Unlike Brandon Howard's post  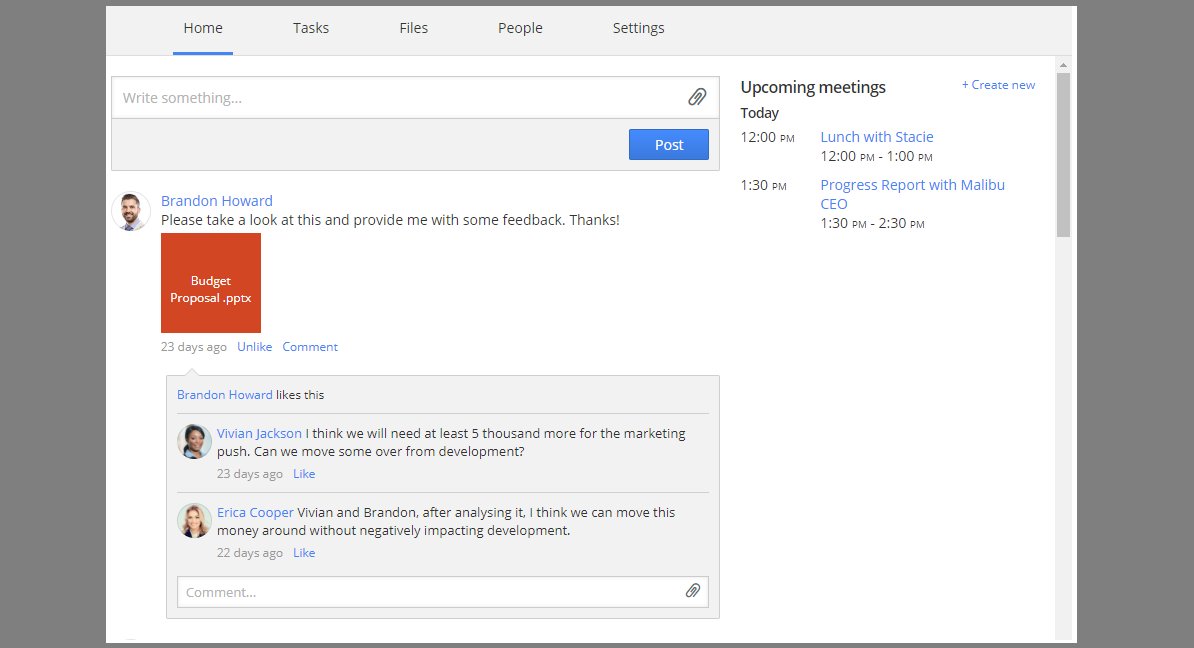[x=254, y=346]
